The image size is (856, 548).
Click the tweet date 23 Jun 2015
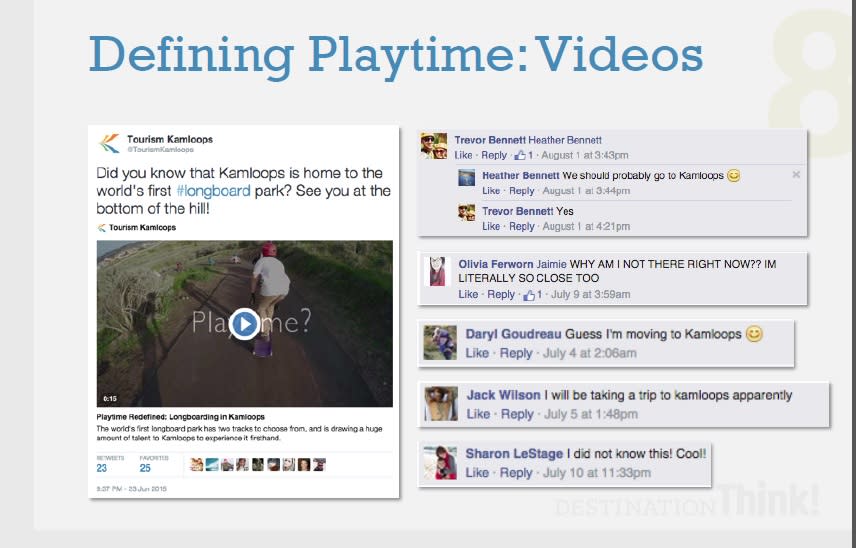click(147, 489)
